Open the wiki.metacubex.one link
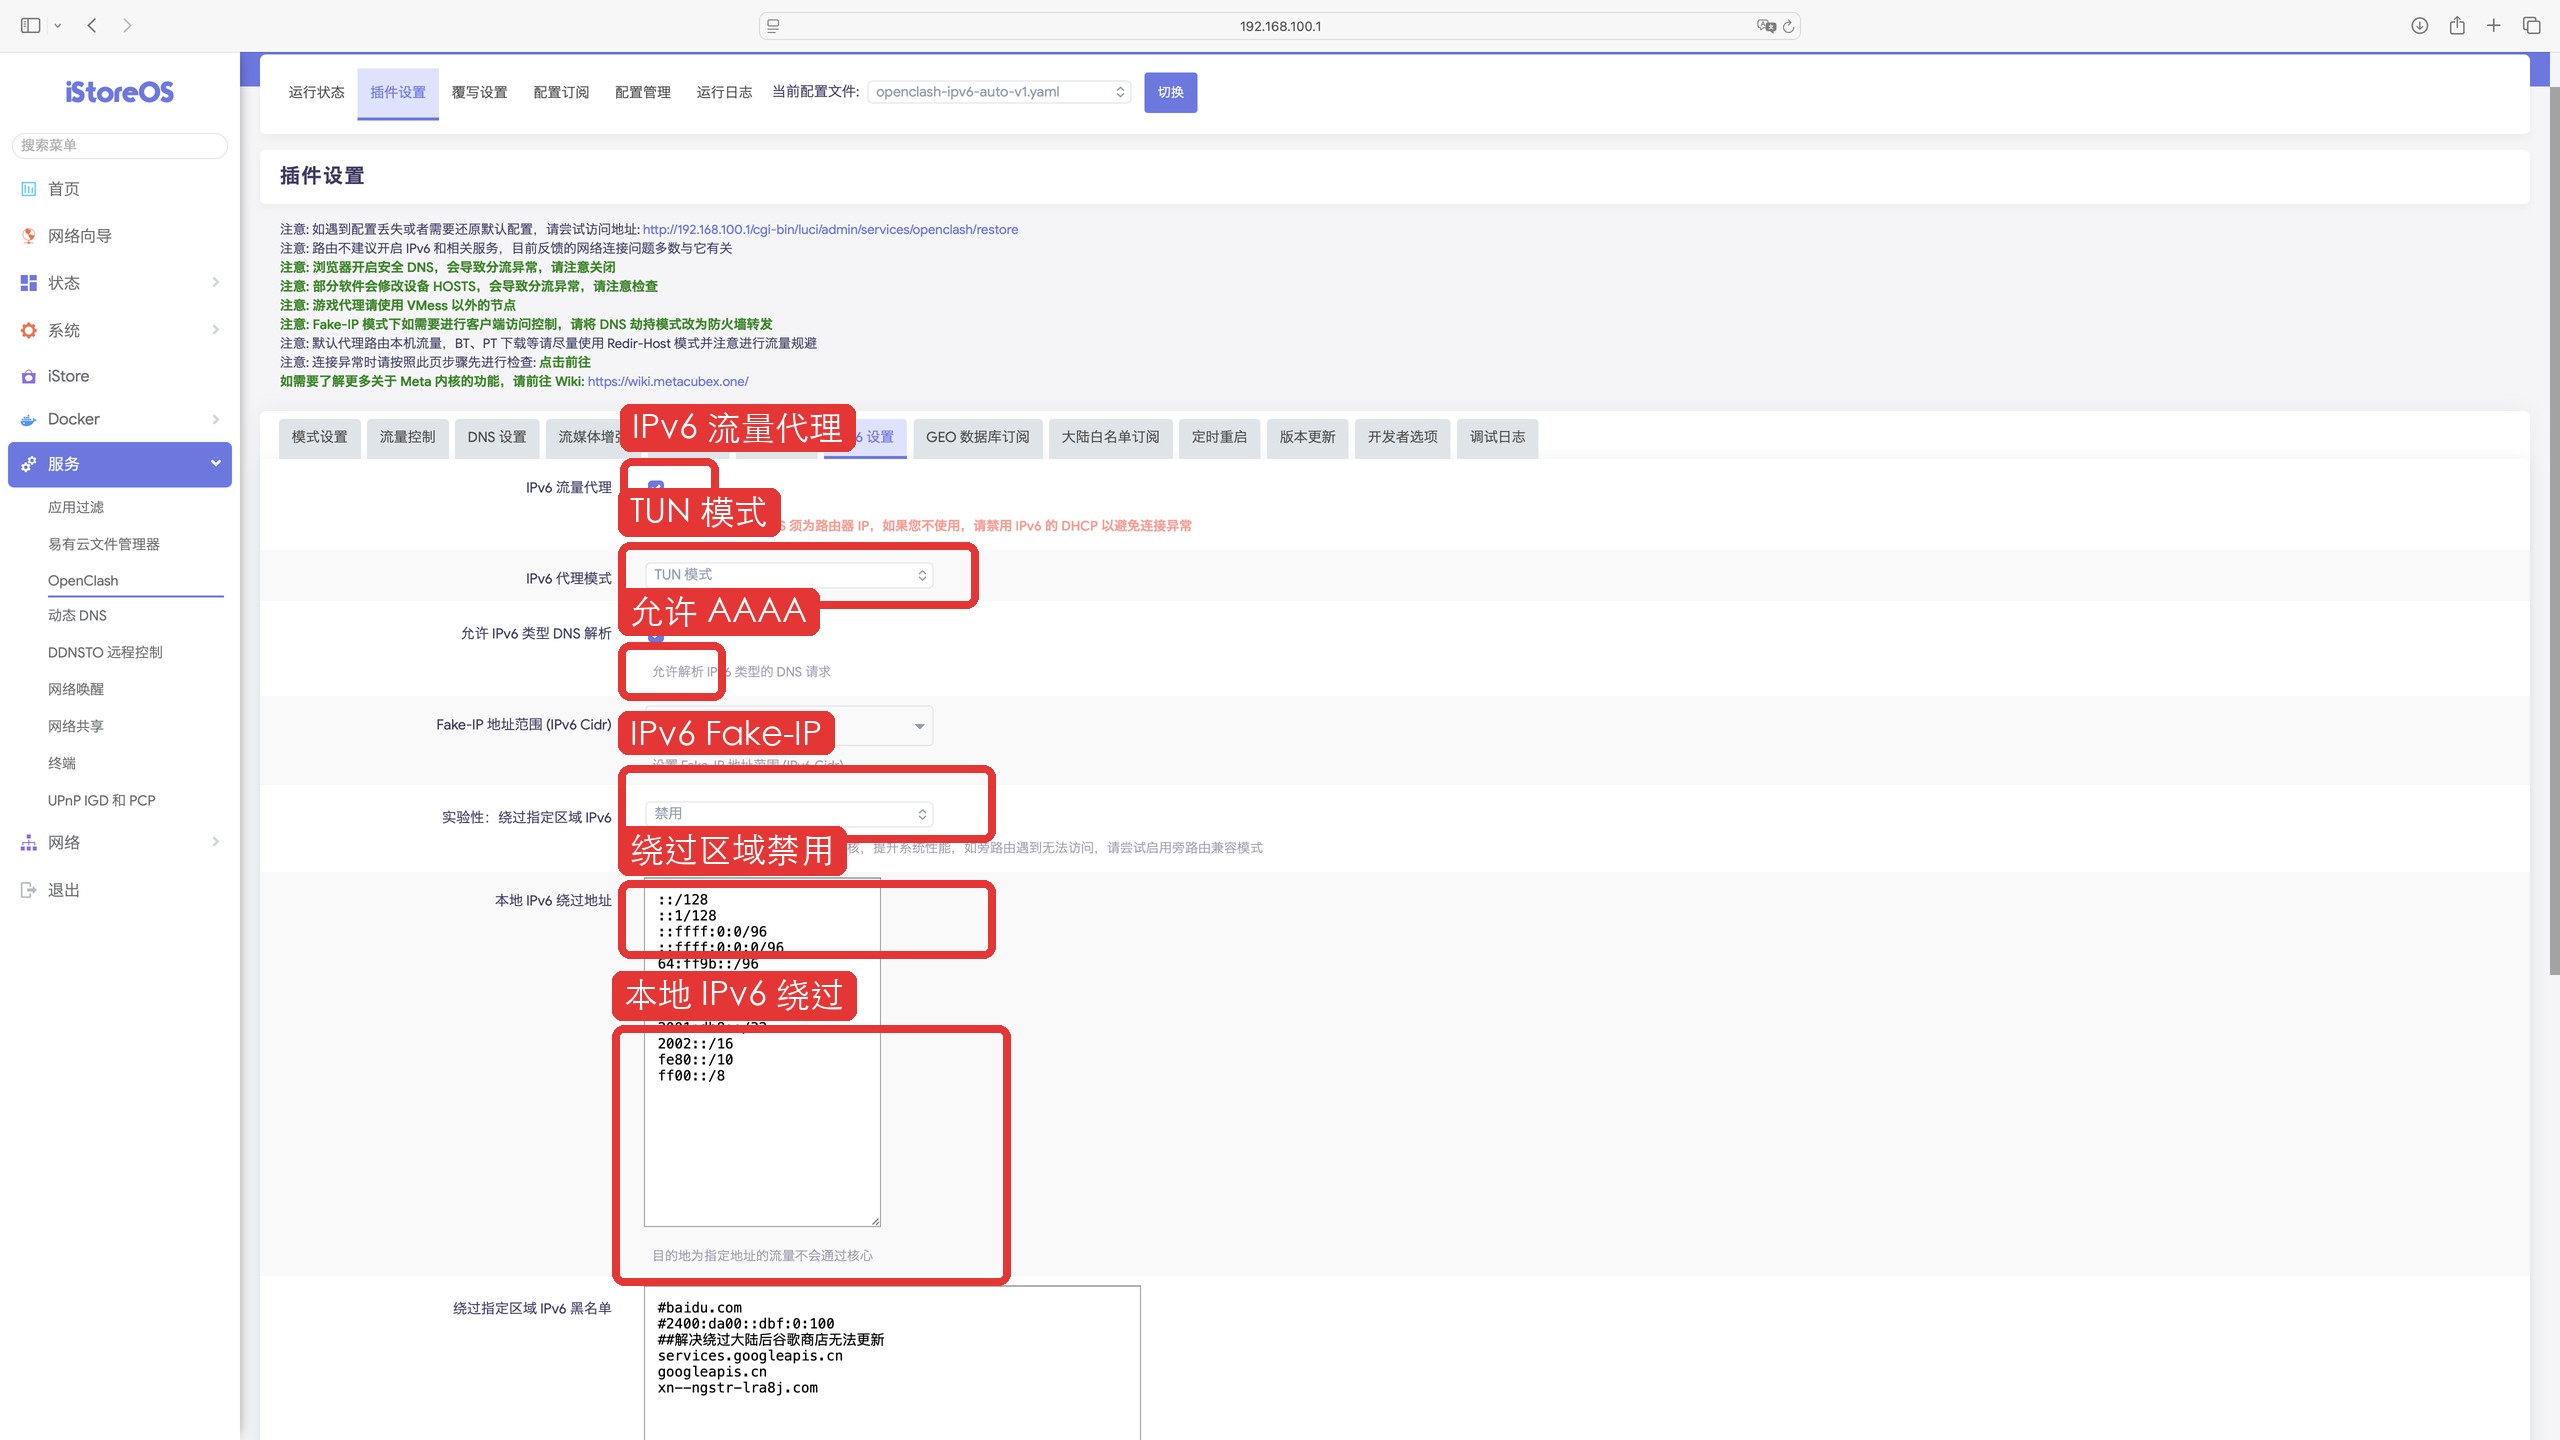This screenshot has height=1440, width=2560. tap(668, 382)
